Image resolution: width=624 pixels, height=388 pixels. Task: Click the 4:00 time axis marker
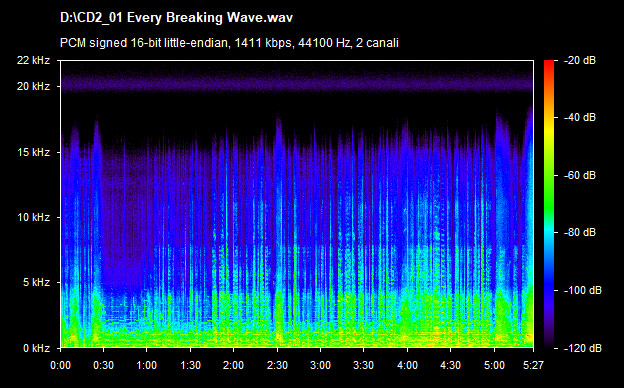[407, 365]
